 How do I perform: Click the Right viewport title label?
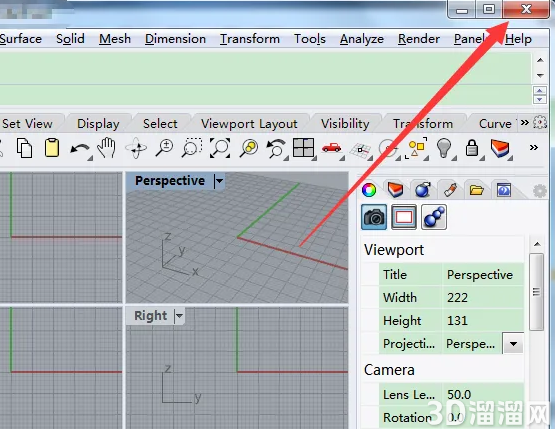tap(150, 315)
